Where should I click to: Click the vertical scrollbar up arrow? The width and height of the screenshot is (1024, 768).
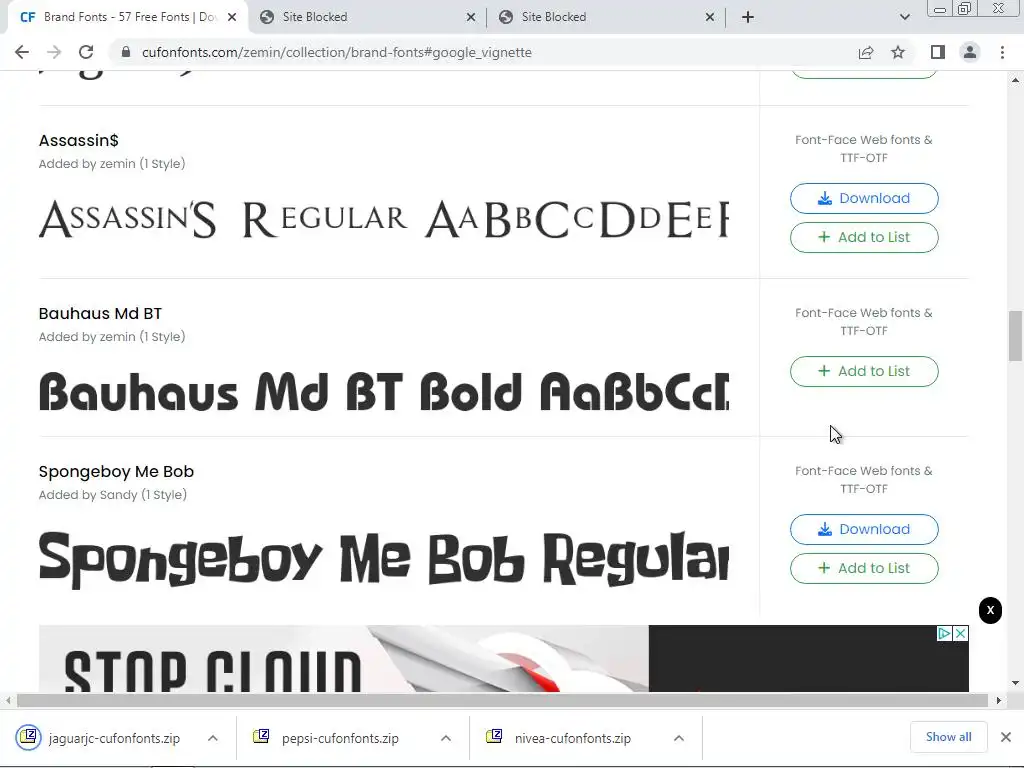tap(1015, 80)
